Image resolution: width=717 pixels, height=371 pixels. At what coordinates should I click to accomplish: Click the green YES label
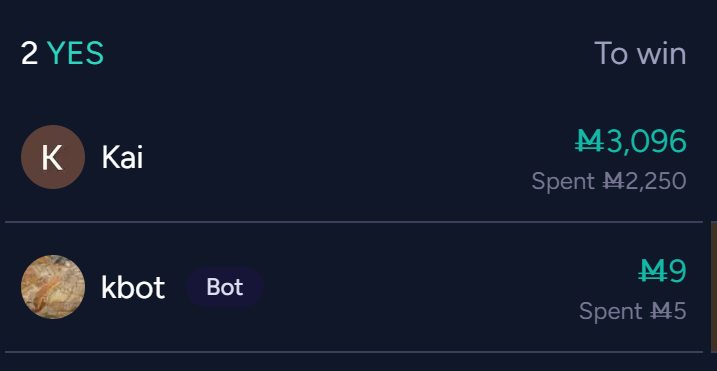[75, 54]
